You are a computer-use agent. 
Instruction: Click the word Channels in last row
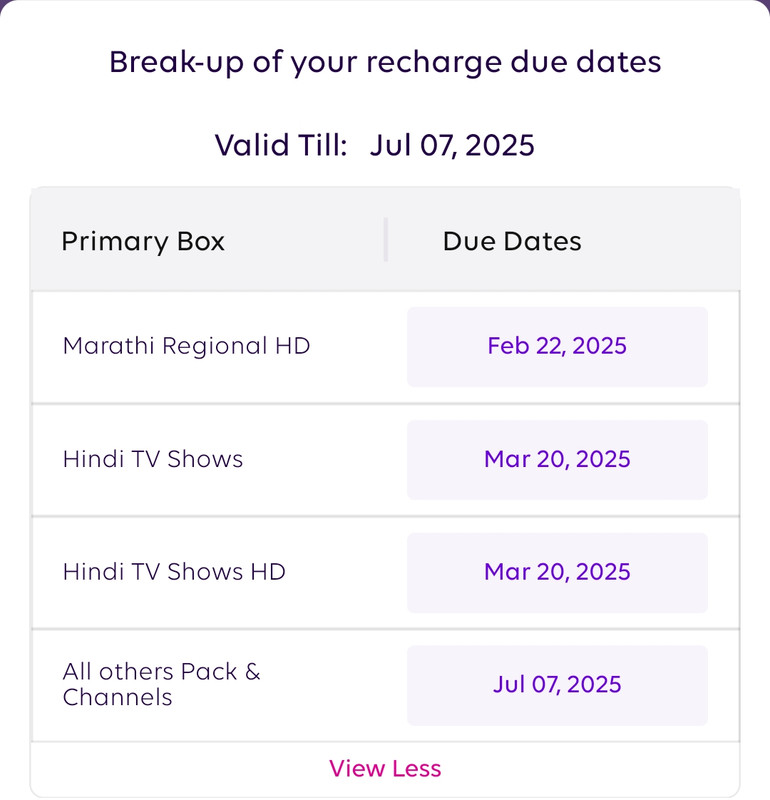[117, 697]
